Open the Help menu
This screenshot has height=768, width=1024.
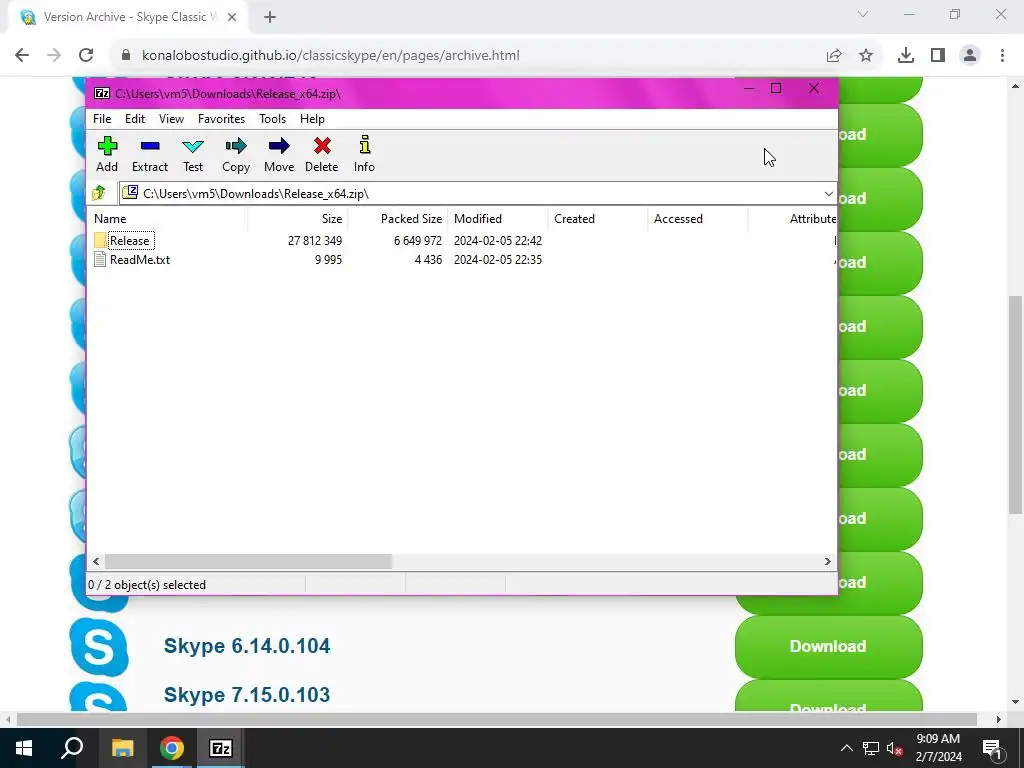click(x=312, y=119)
